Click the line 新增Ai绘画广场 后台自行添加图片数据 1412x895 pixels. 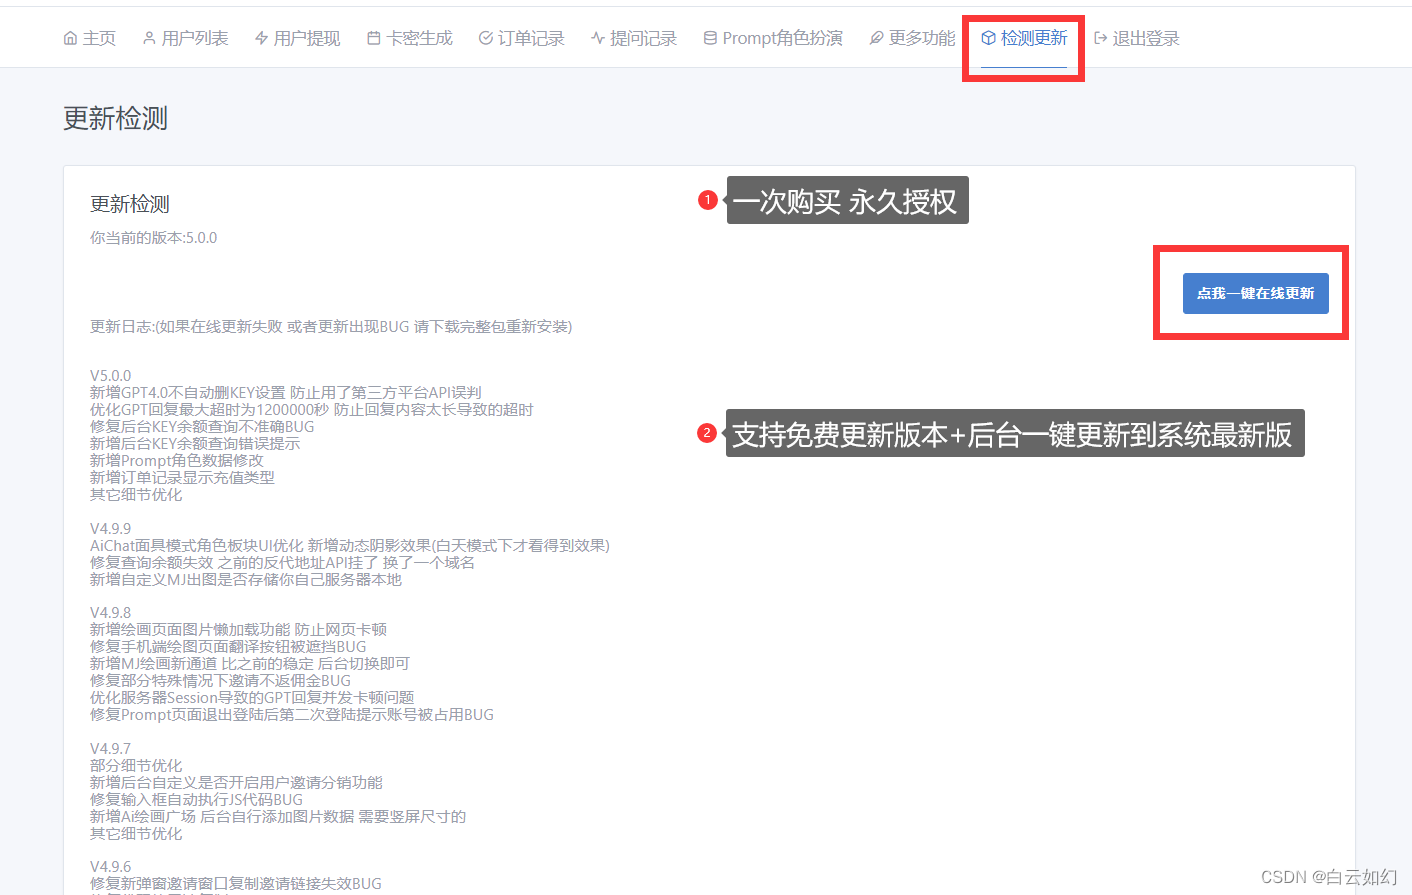click(x=278, y=817)
